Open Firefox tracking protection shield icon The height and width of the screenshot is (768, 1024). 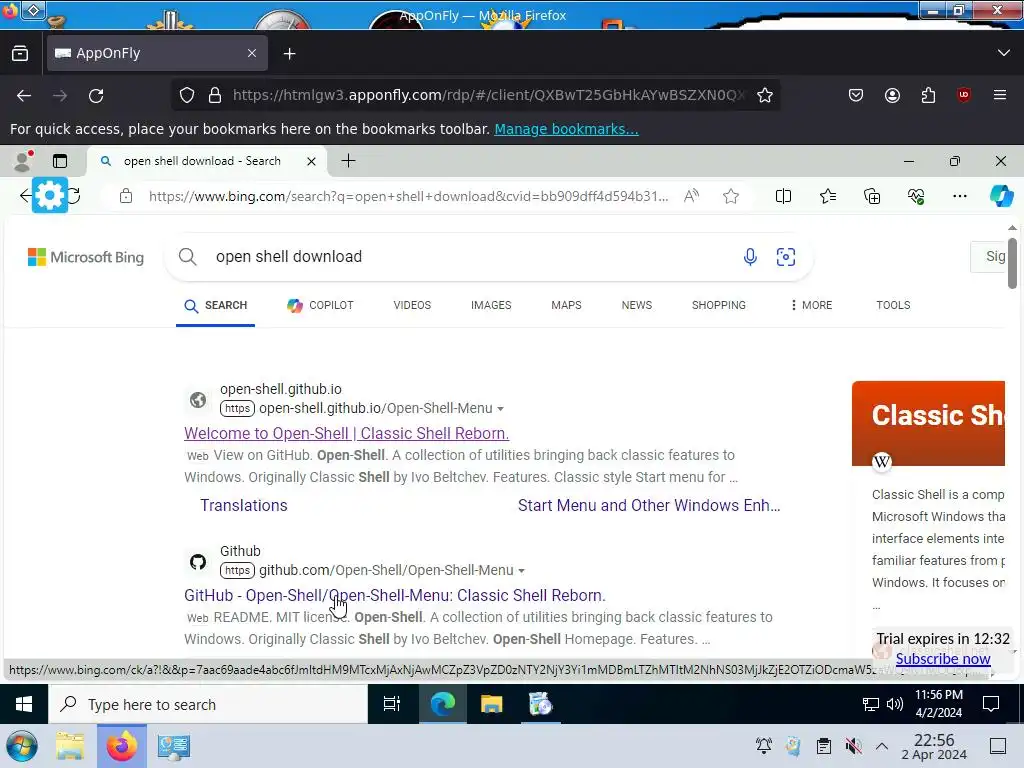pos(187,95)
